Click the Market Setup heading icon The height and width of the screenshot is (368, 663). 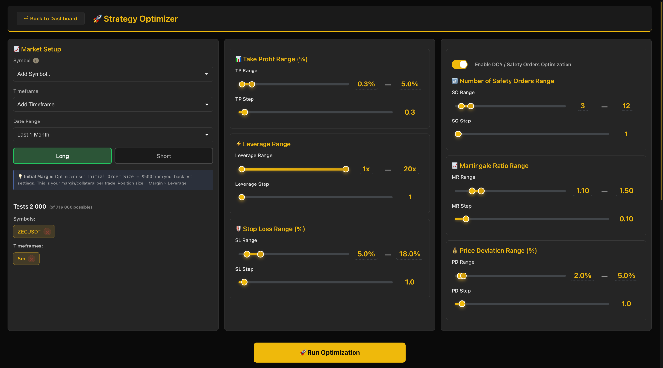coord(16,49)
